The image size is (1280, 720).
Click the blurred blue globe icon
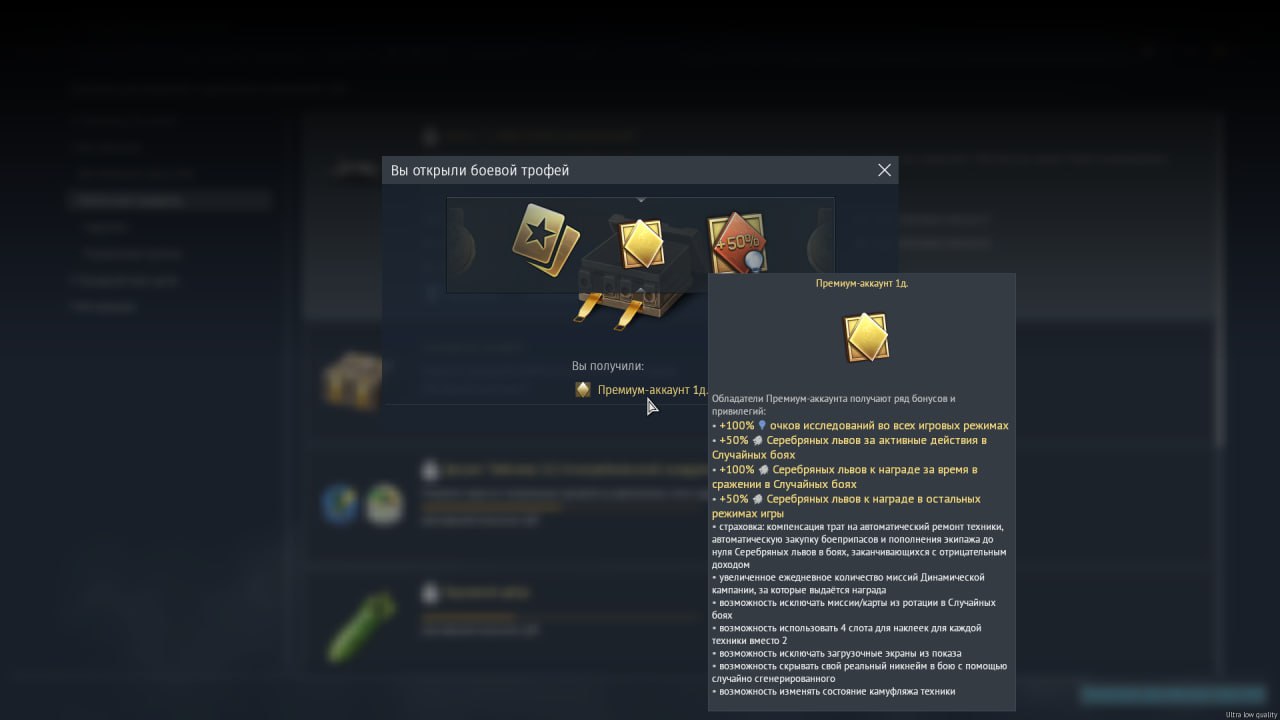[x=341, y=505]
